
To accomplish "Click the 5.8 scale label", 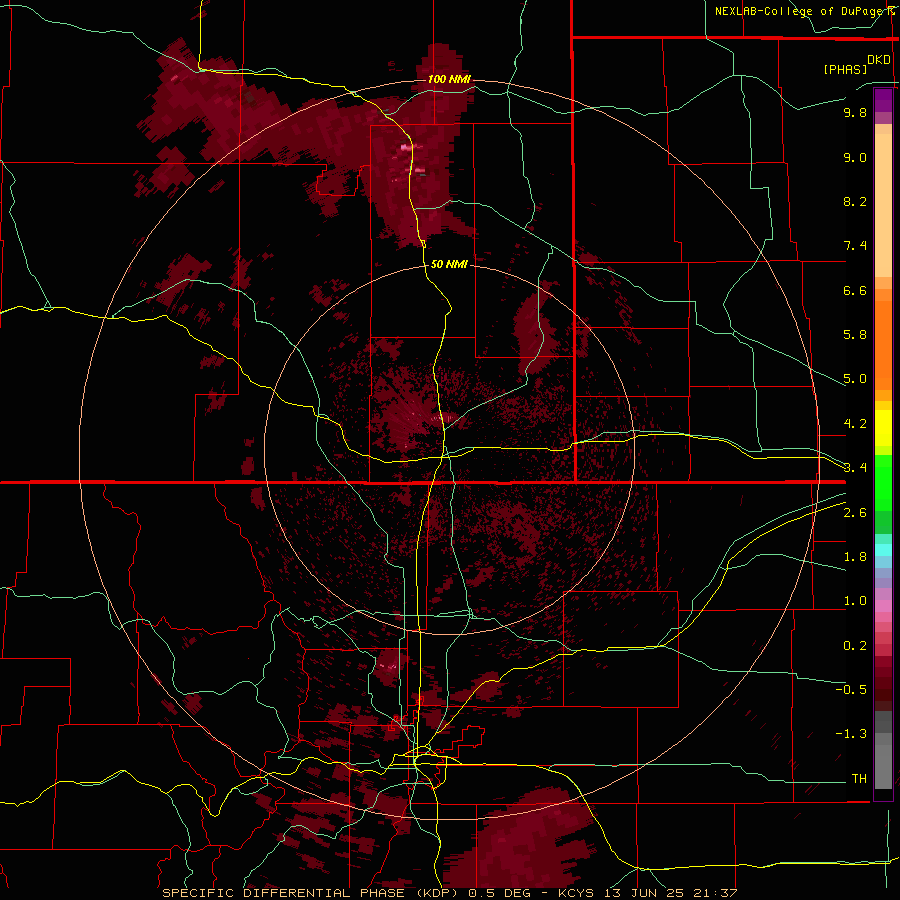I will point(855,335).
